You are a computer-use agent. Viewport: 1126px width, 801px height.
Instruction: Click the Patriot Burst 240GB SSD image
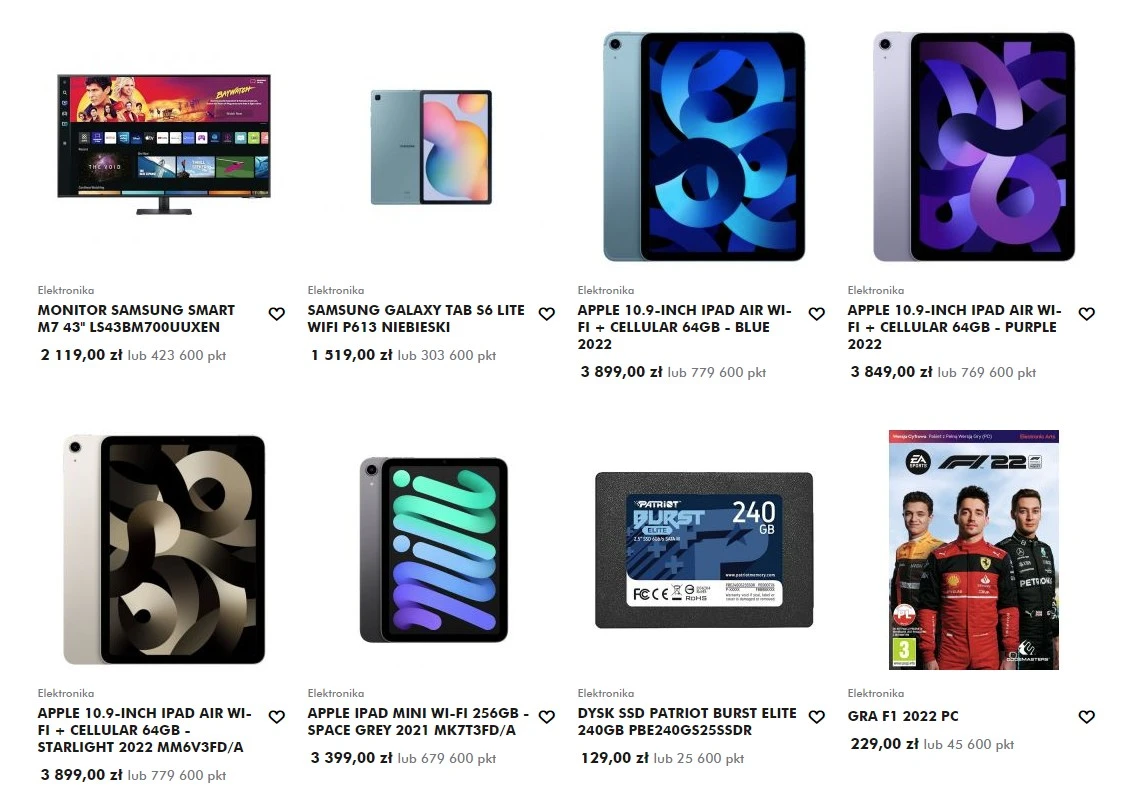coord(704,550)
